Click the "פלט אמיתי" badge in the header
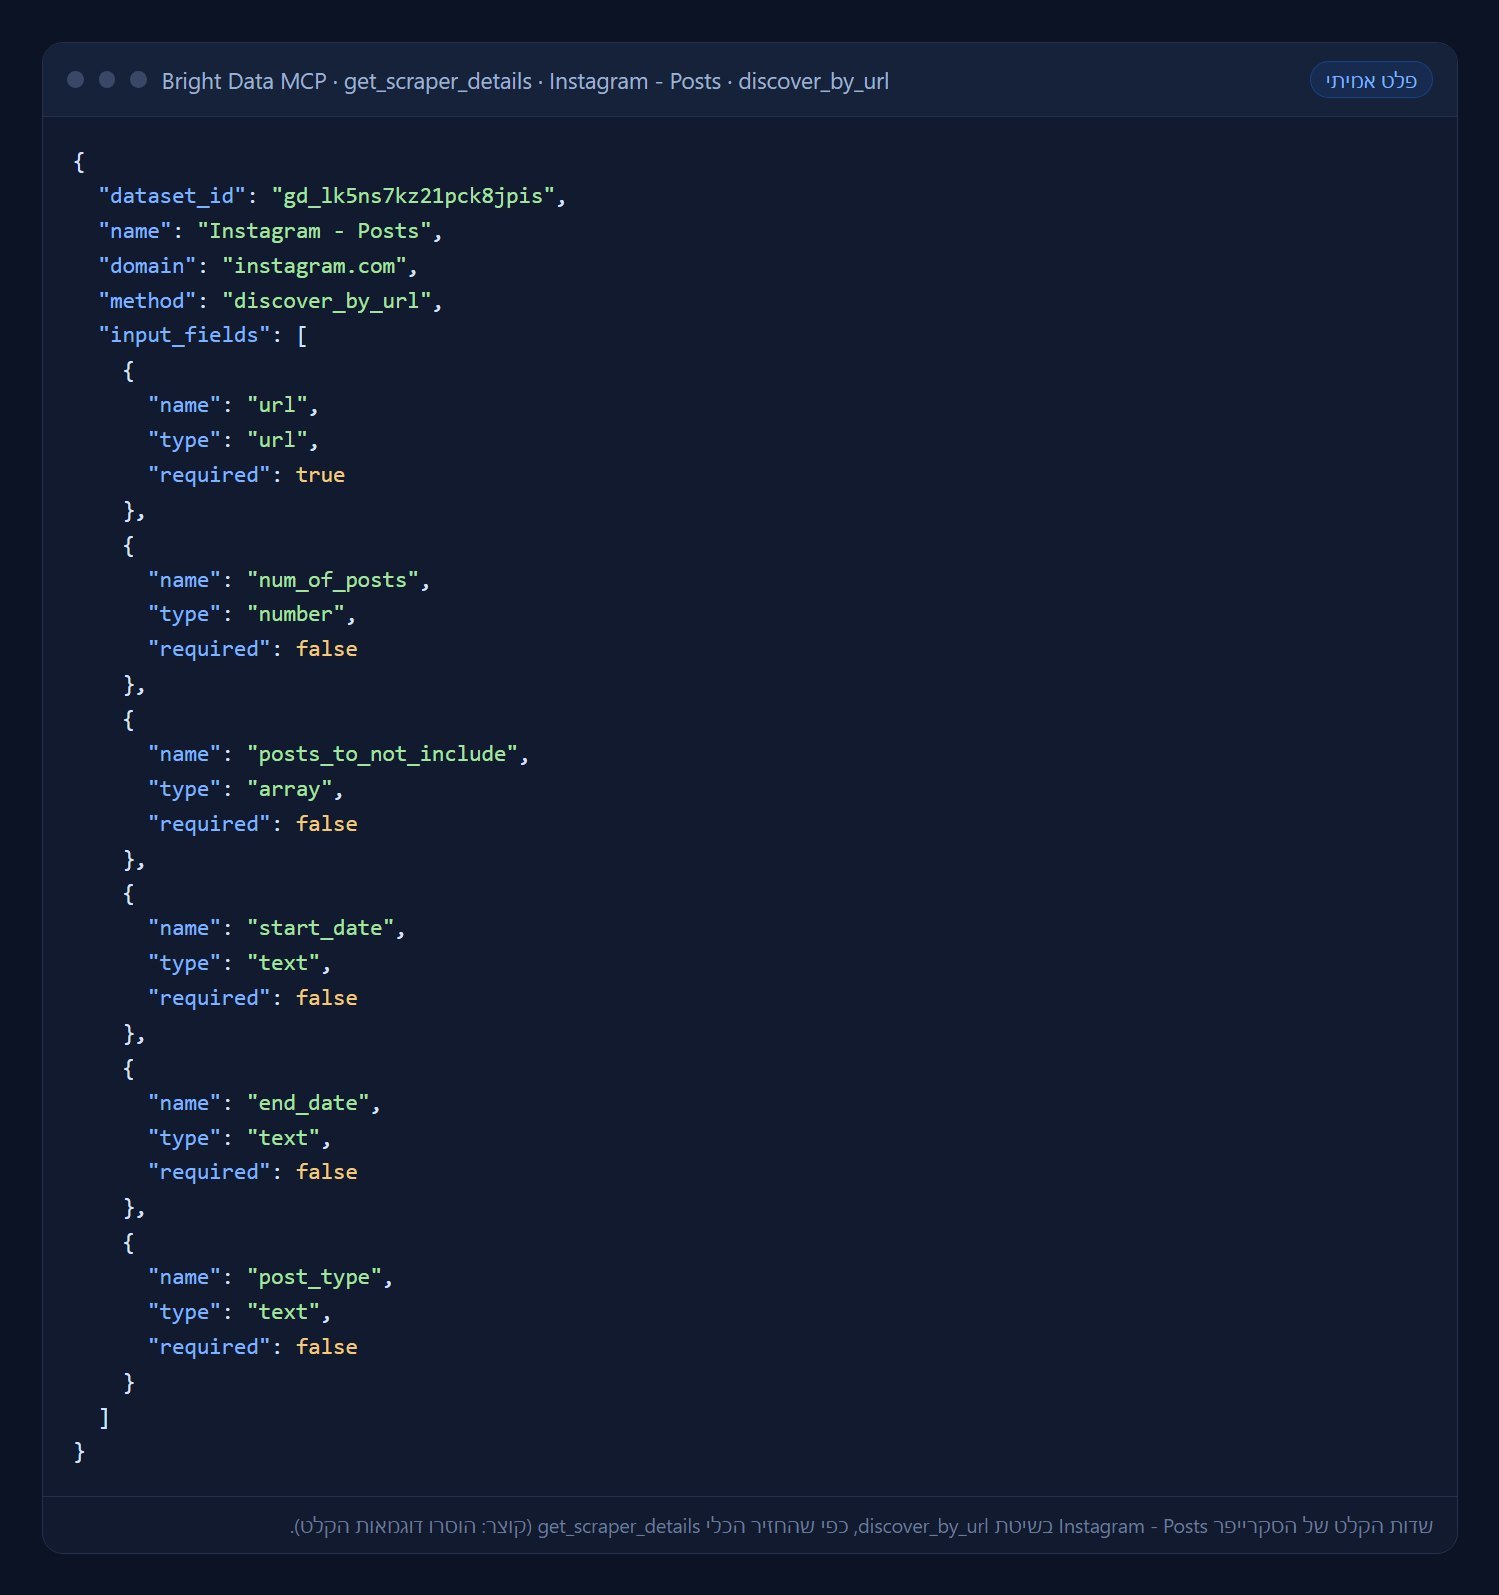The image size is (1499, 1595). click(x=1371, y=80)
